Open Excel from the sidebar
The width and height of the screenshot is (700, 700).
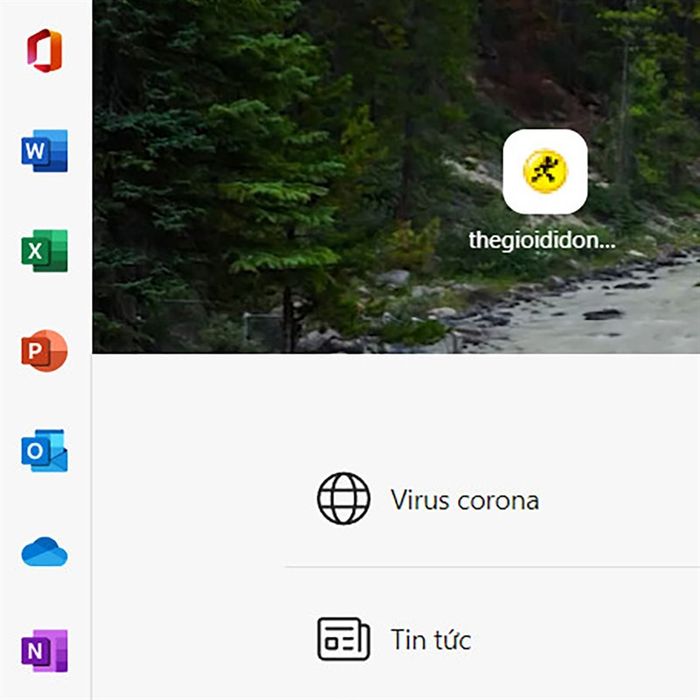coord(44,251)
